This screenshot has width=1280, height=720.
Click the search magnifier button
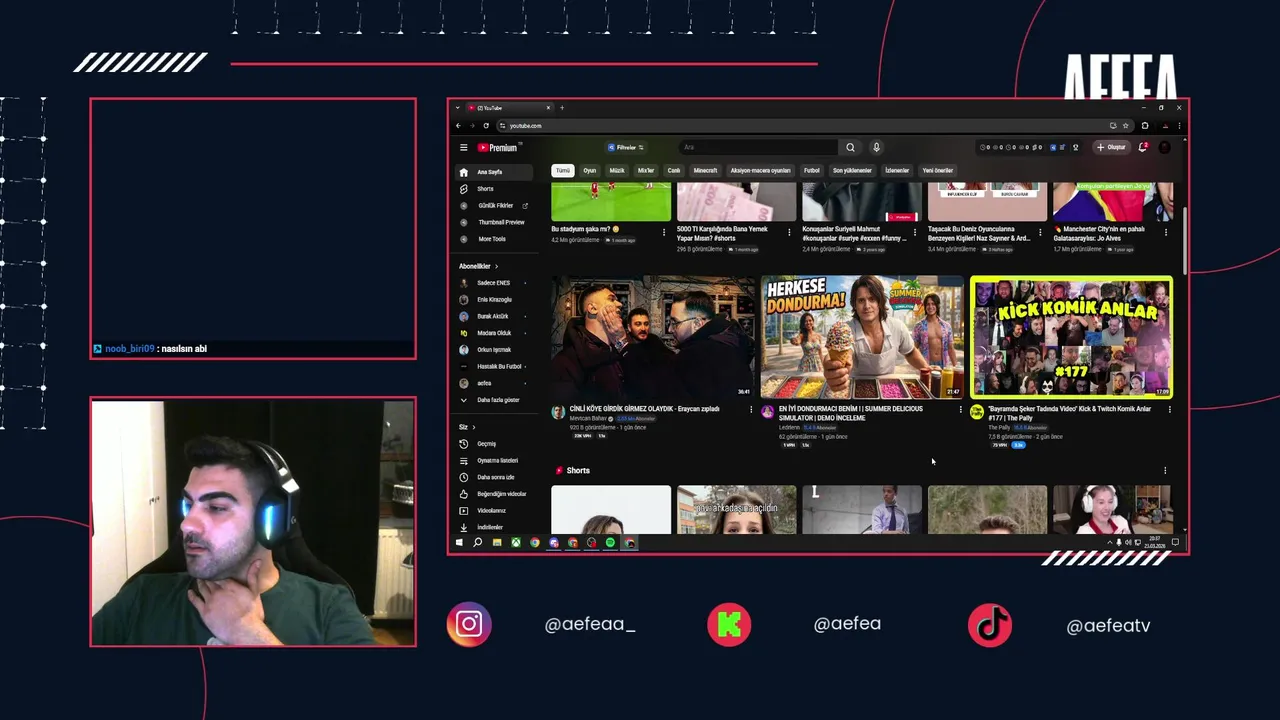click(850, 148)
